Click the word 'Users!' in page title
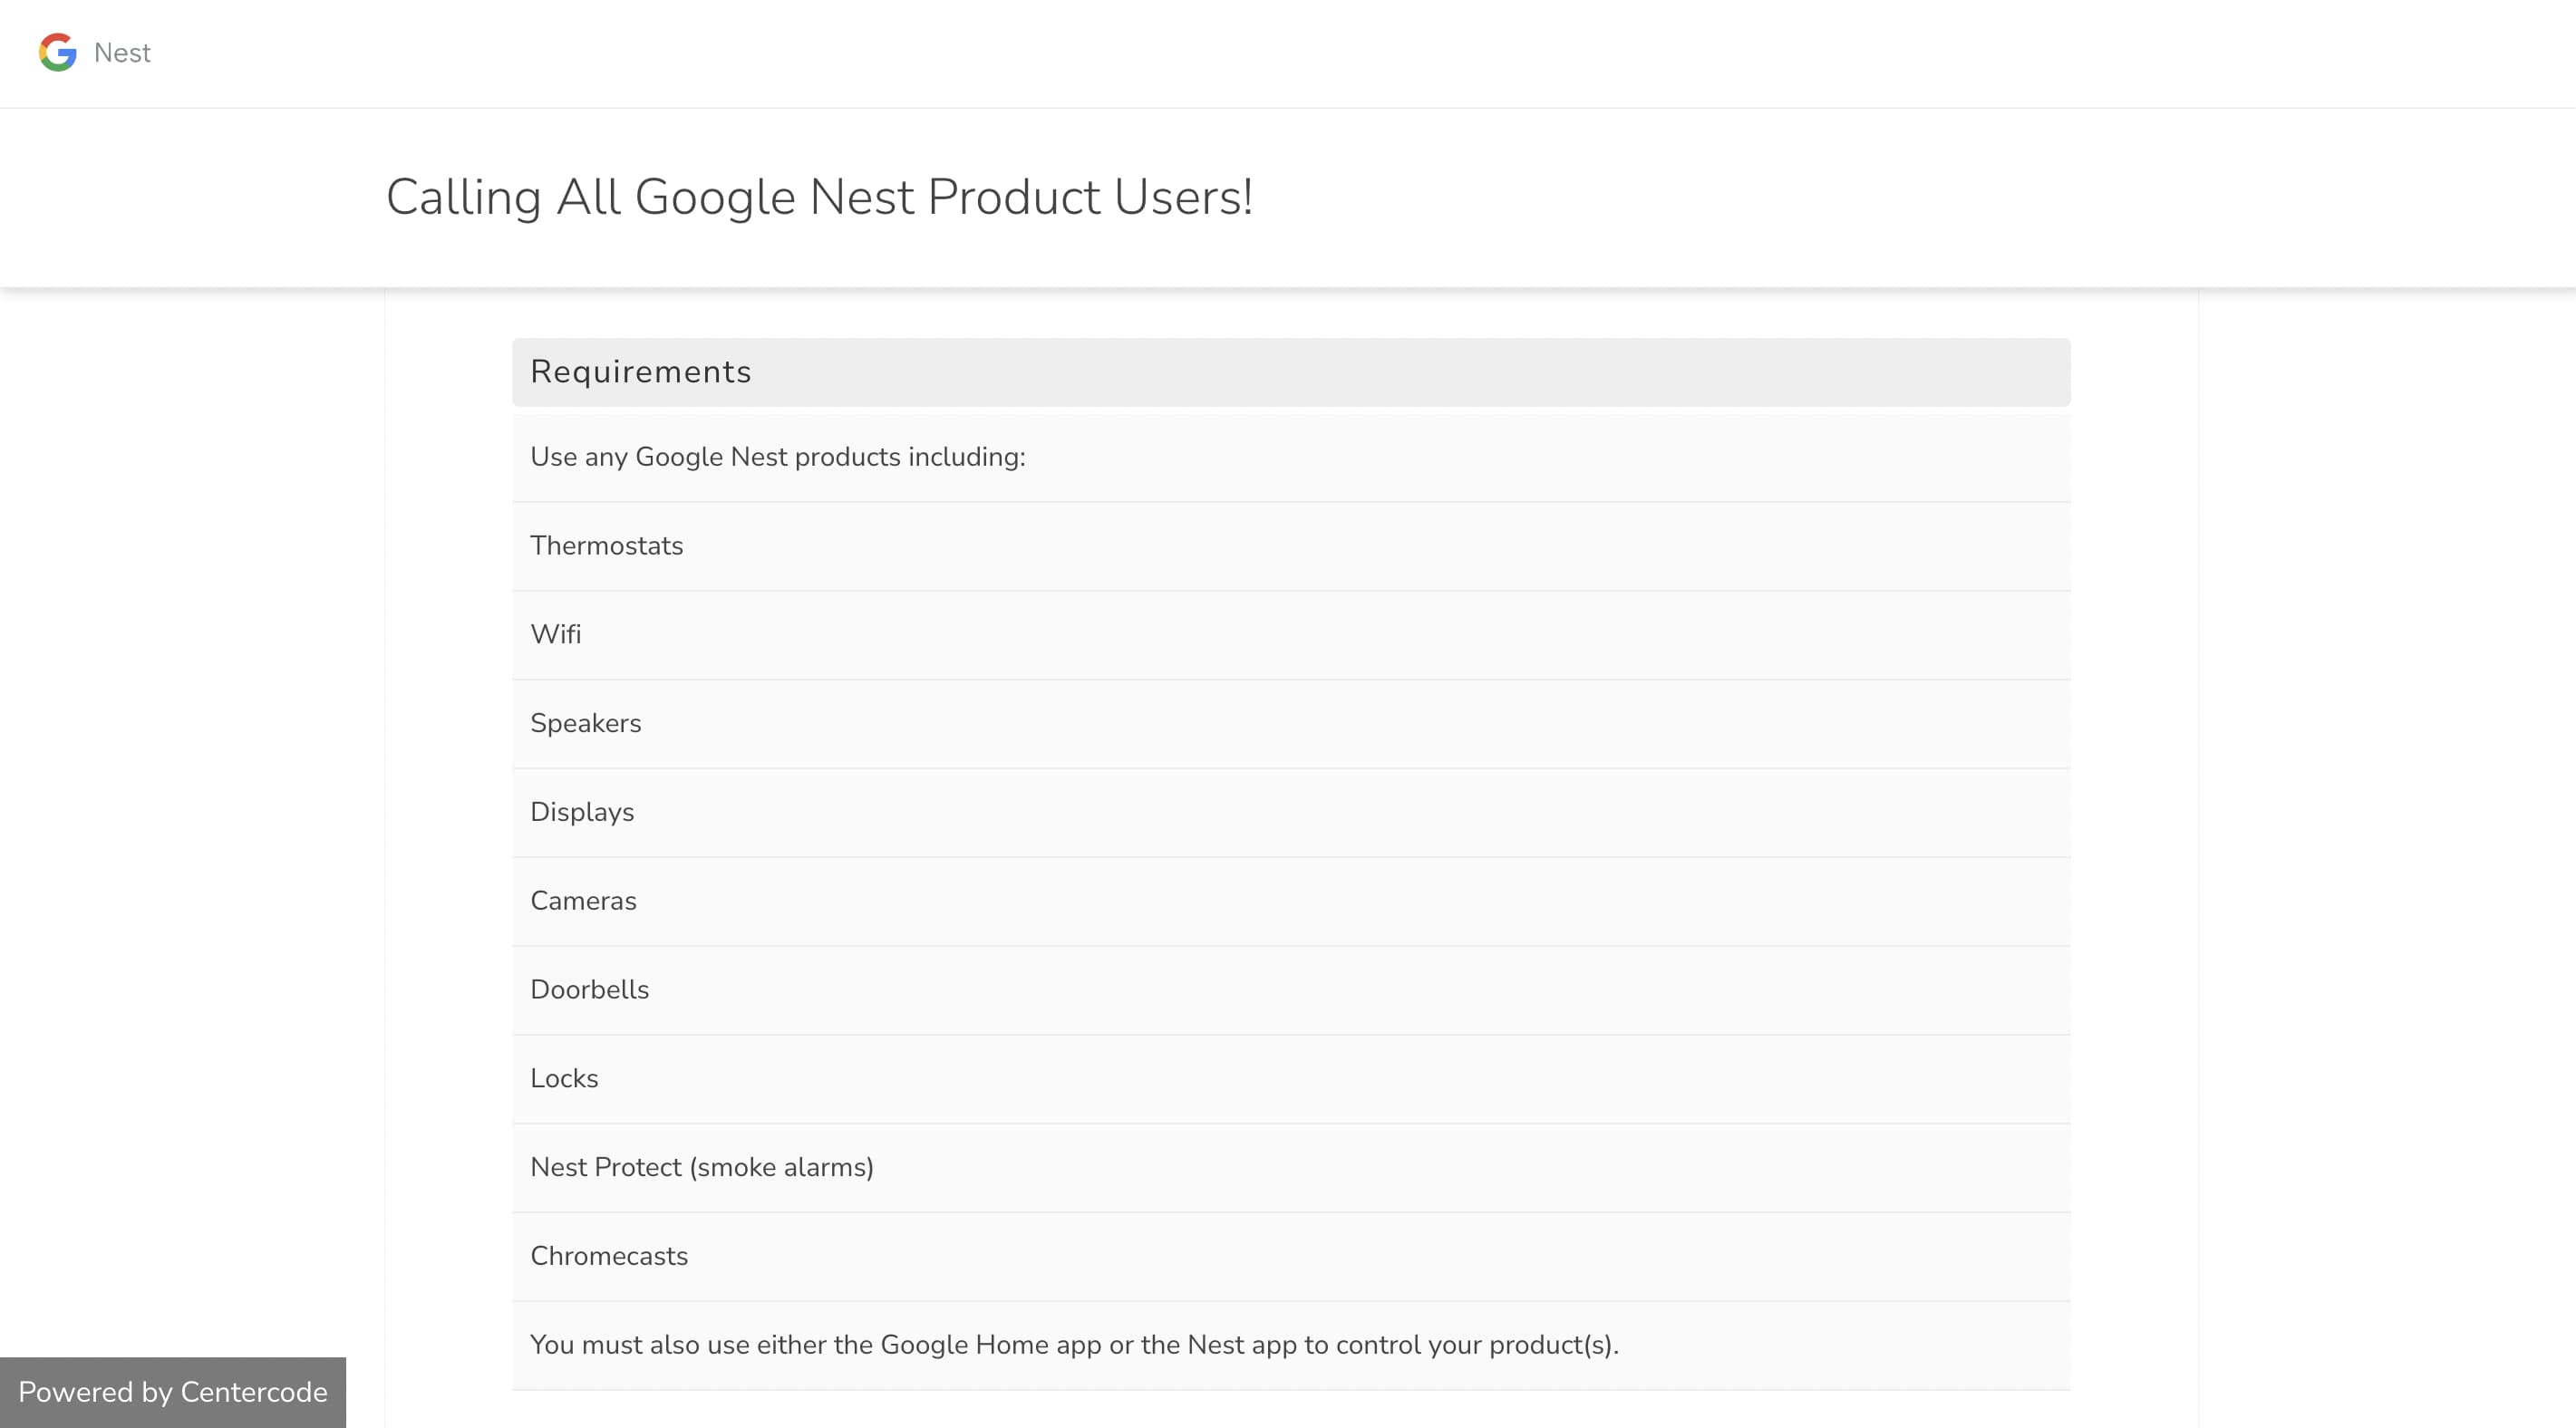This screenshot has height=1428, width=2576. coord(1183,197)
